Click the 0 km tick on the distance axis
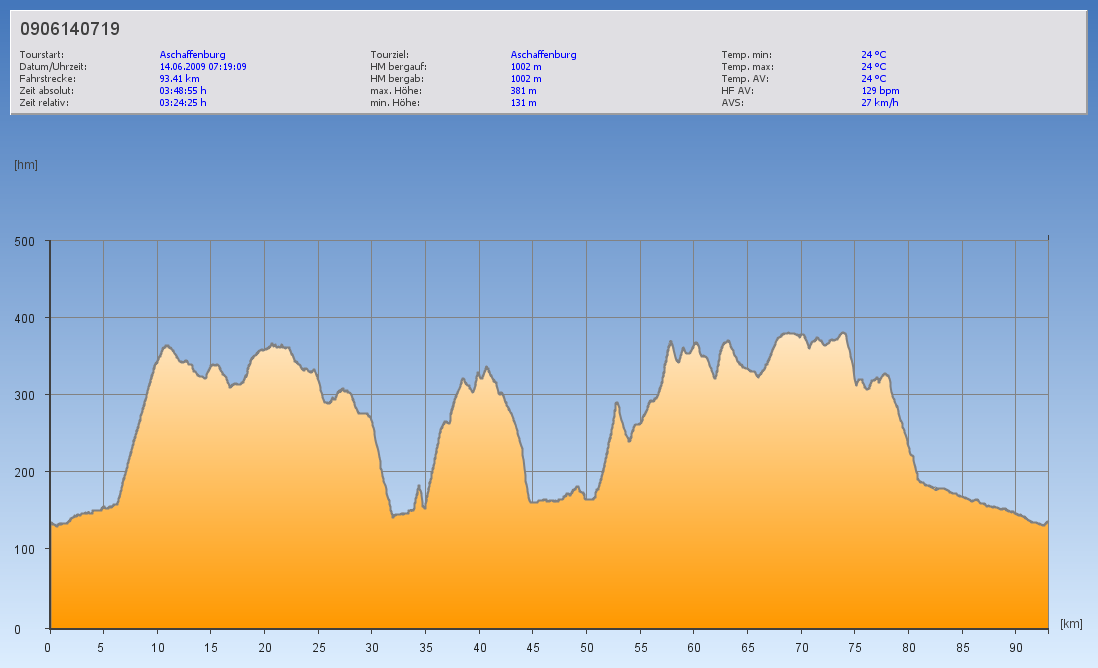This screenshot has height=668, width=1098. [x=48, y=647]
